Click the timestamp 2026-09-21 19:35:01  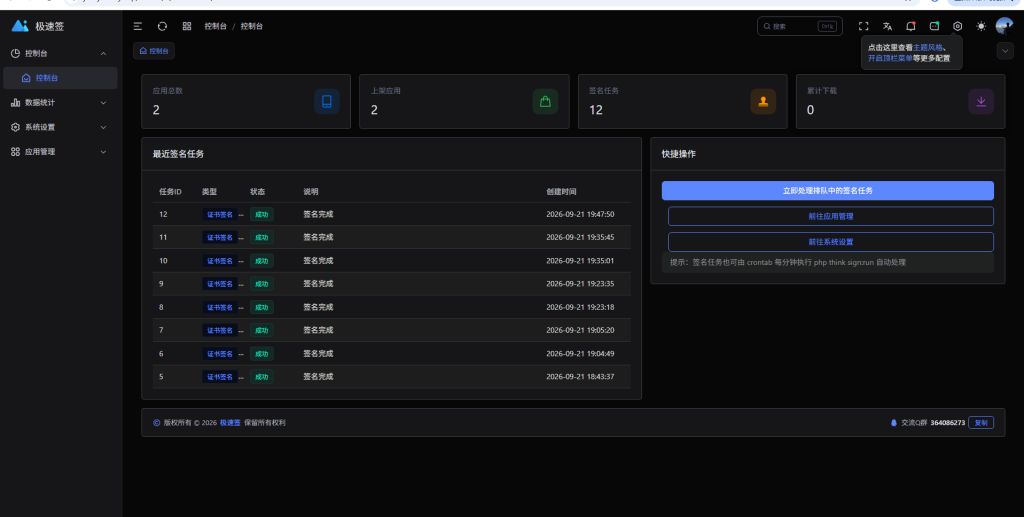(580, 260)
